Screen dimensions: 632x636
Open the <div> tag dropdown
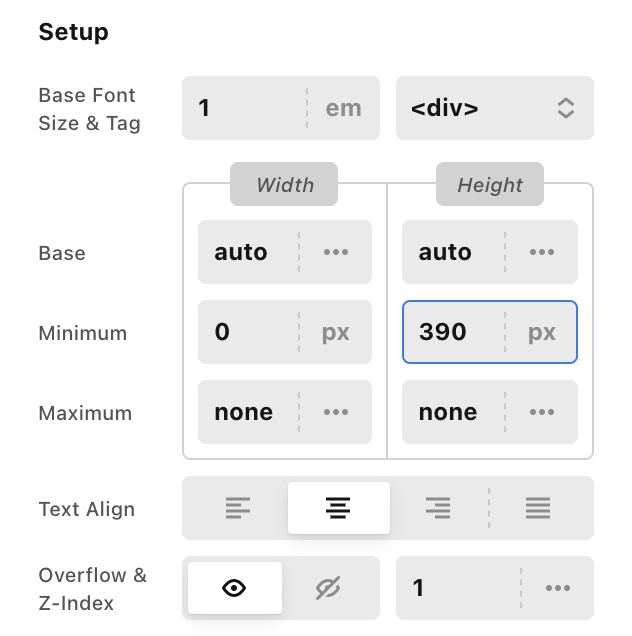click(x=495, y=108)
